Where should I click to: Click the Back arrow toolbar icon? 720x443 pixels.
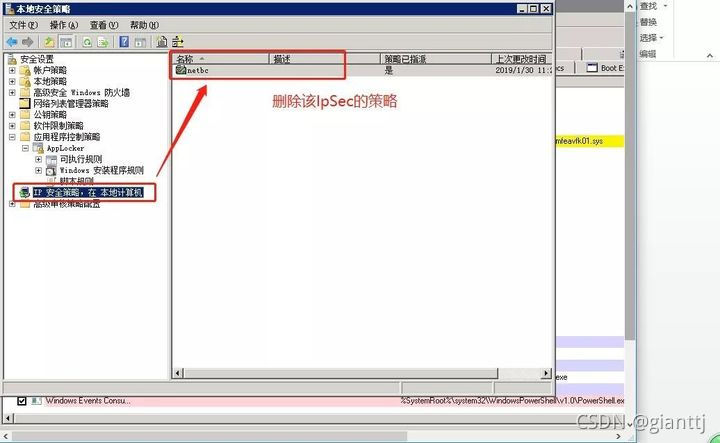click(x=12, y=42)
